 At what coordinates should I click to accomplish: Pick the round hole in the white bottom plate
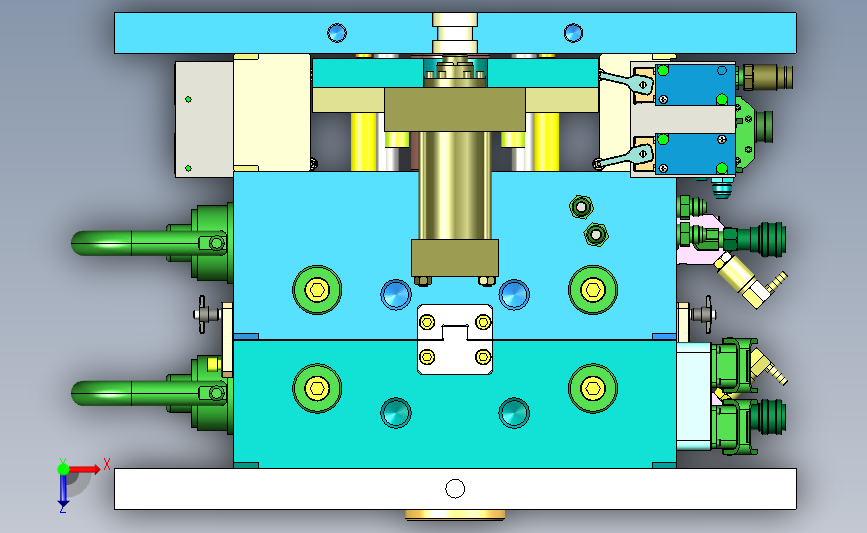point(455,489)
